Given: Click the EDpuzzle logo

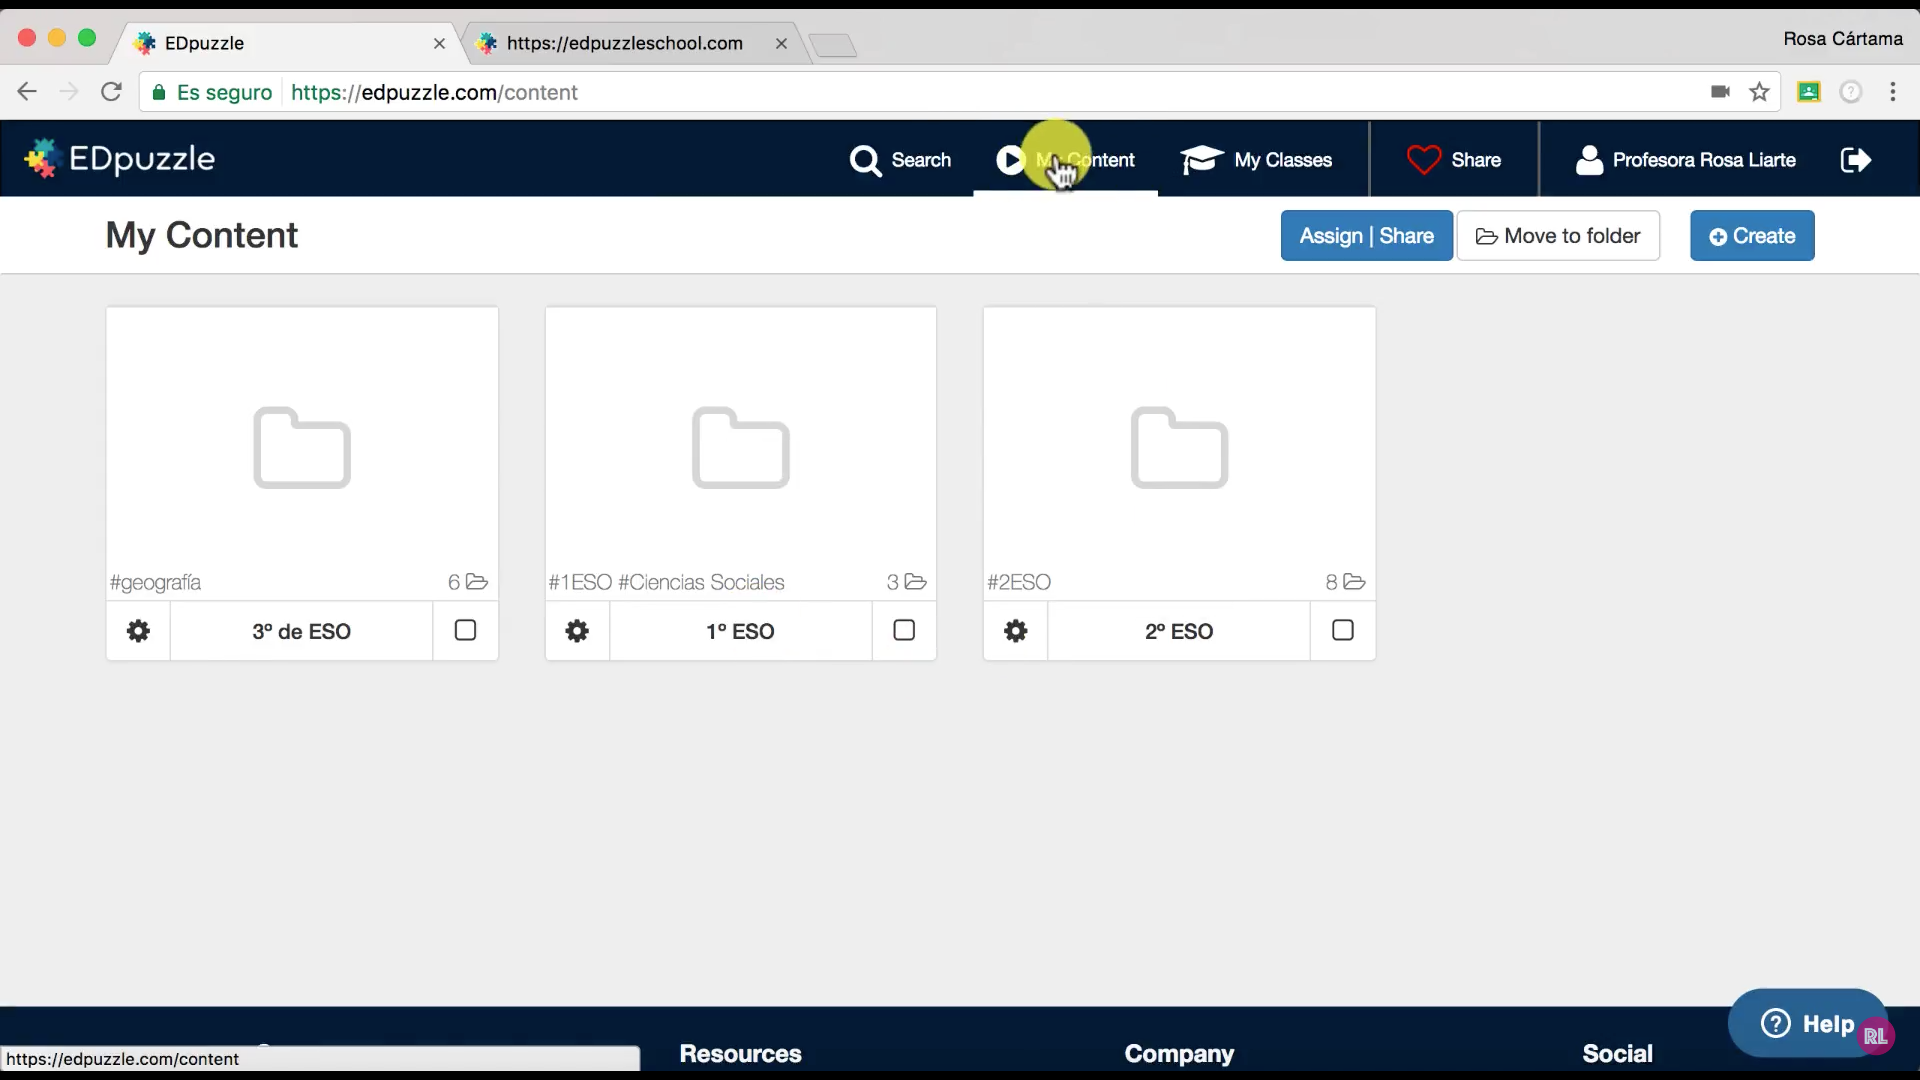Looking at the screenshot, I should [x=120, y=159].
